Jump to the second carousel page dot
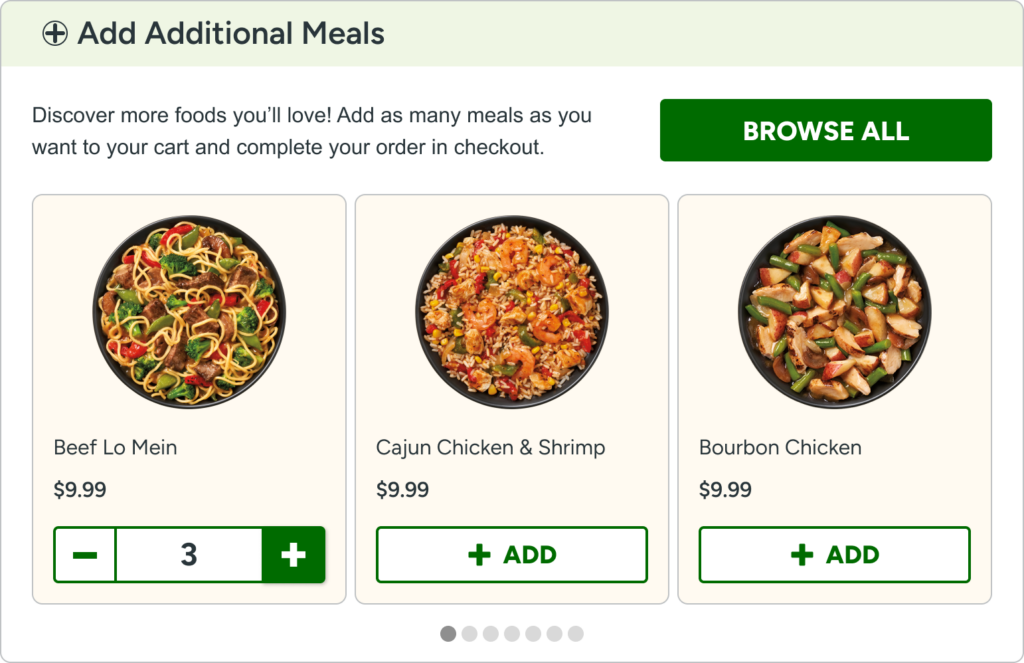 point(469,634)
